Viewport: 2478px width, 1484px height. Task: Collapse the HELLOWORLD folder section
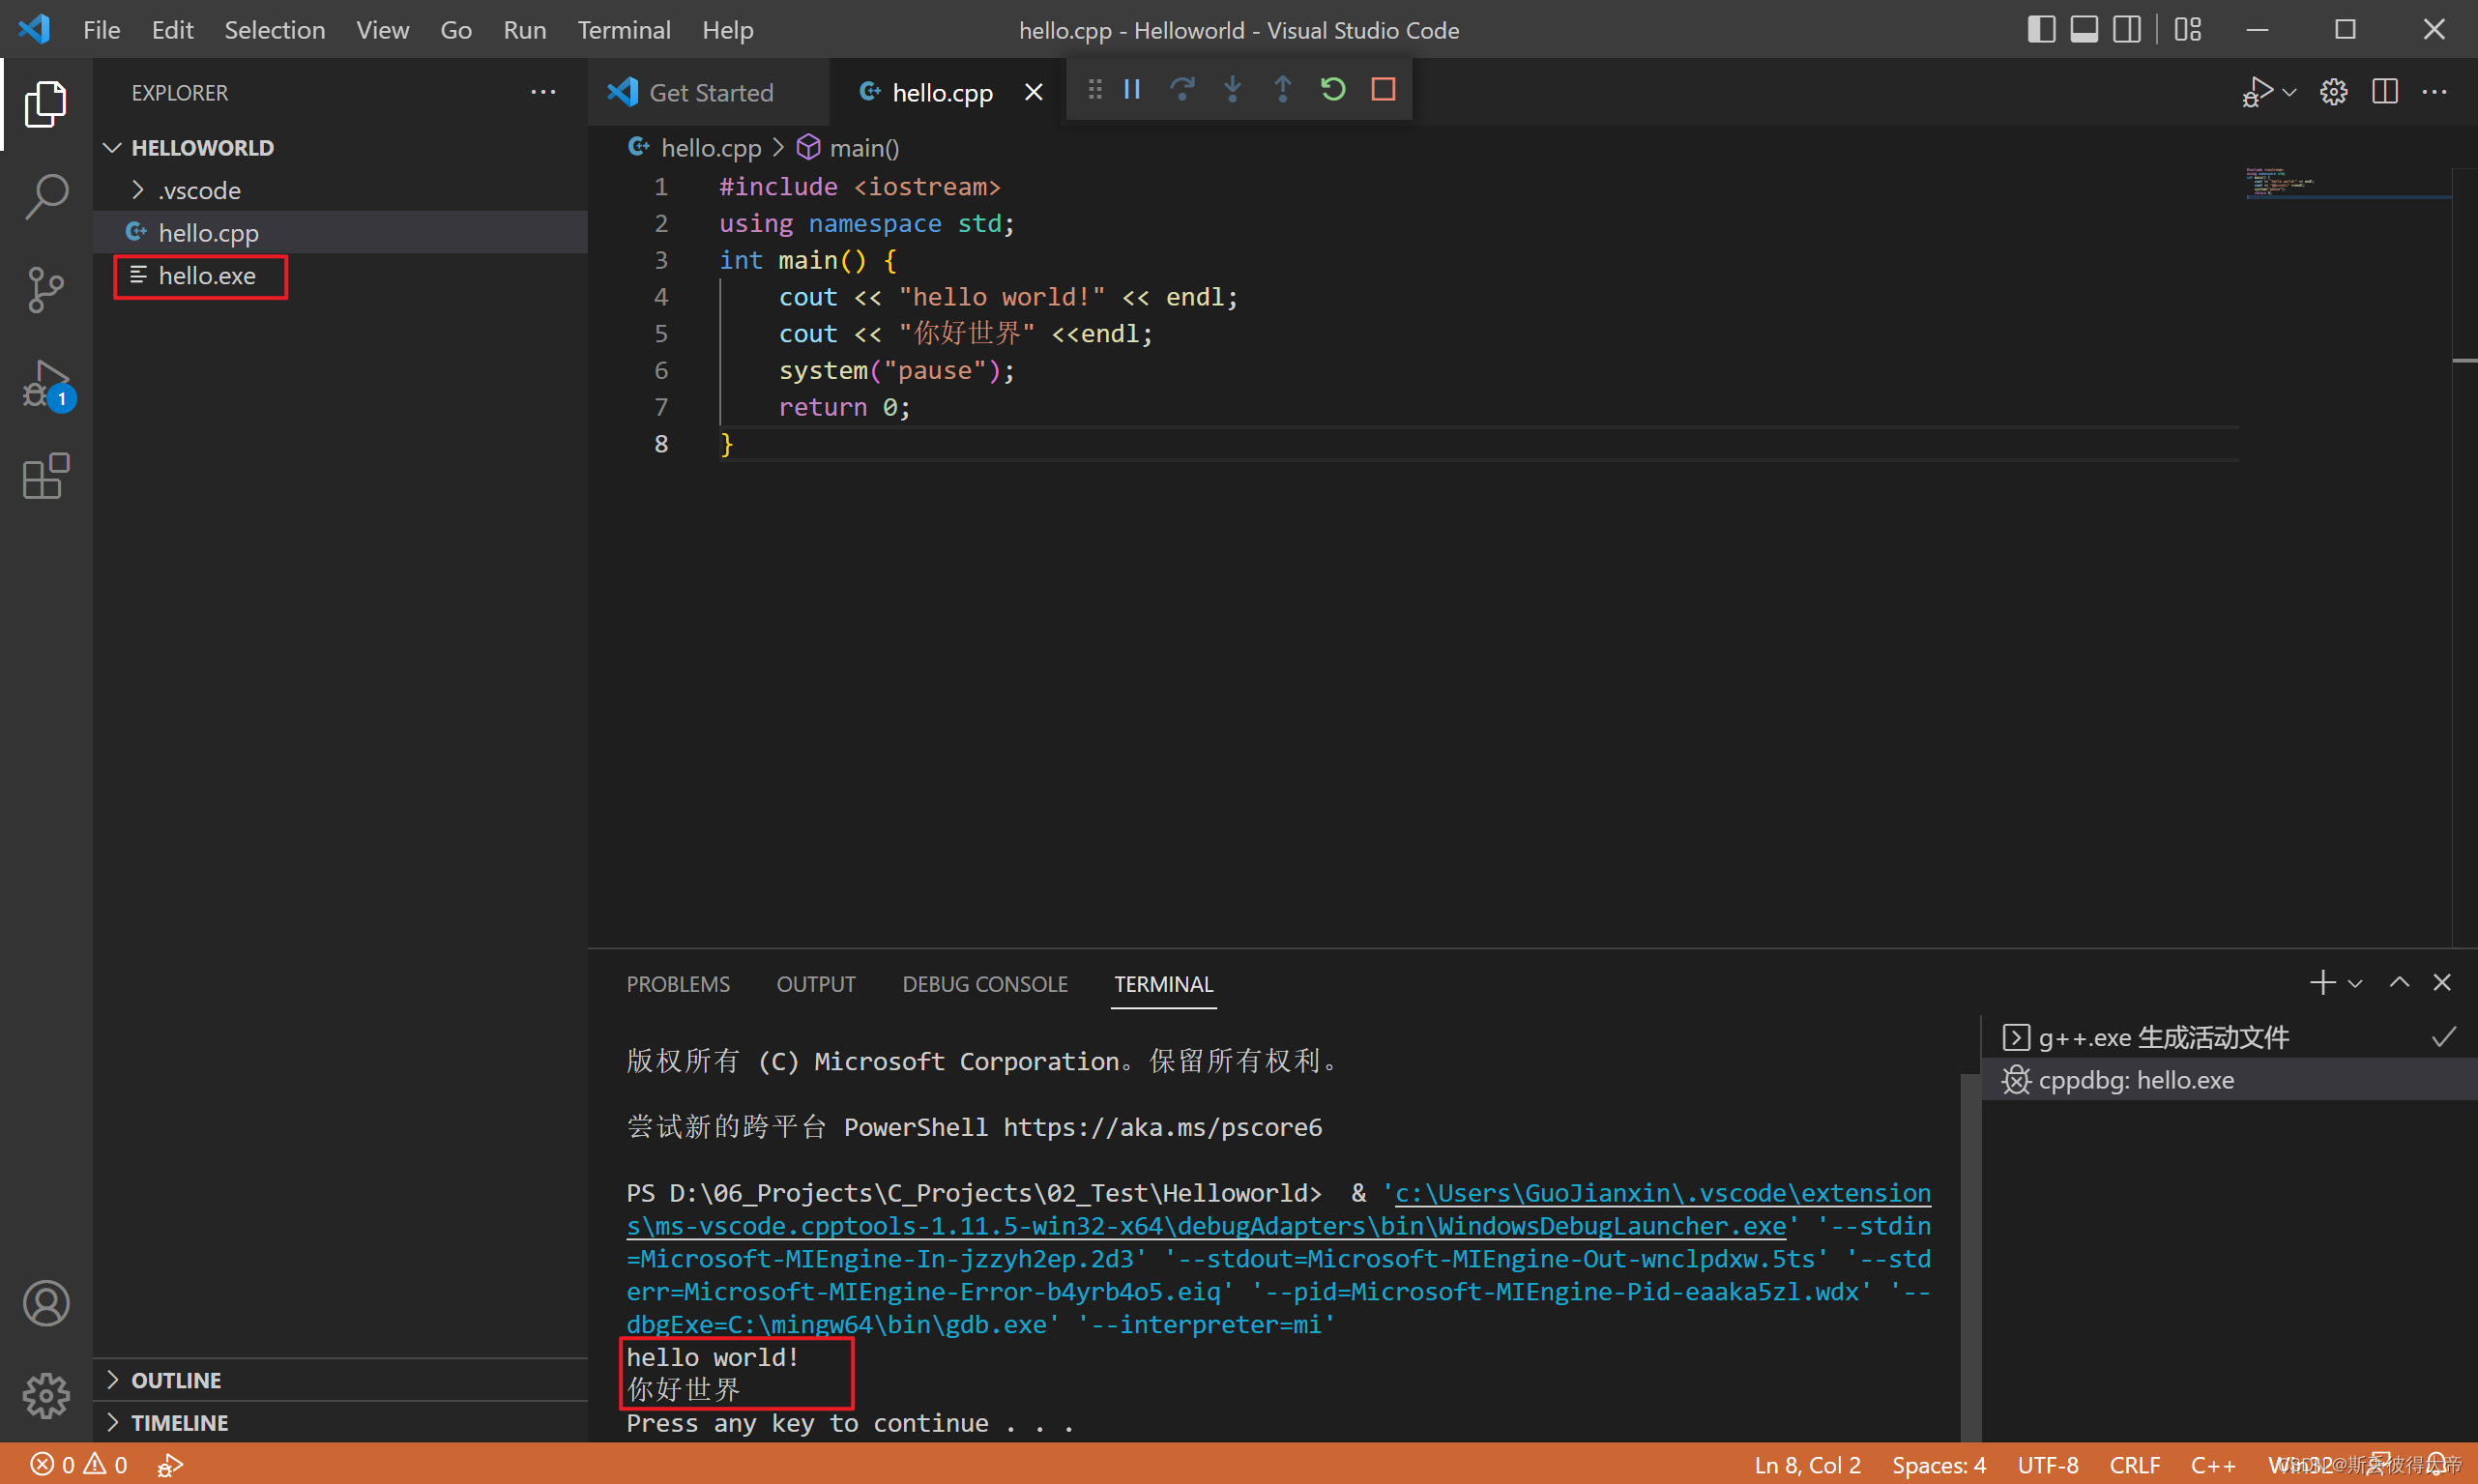click(x=340, y=148)
